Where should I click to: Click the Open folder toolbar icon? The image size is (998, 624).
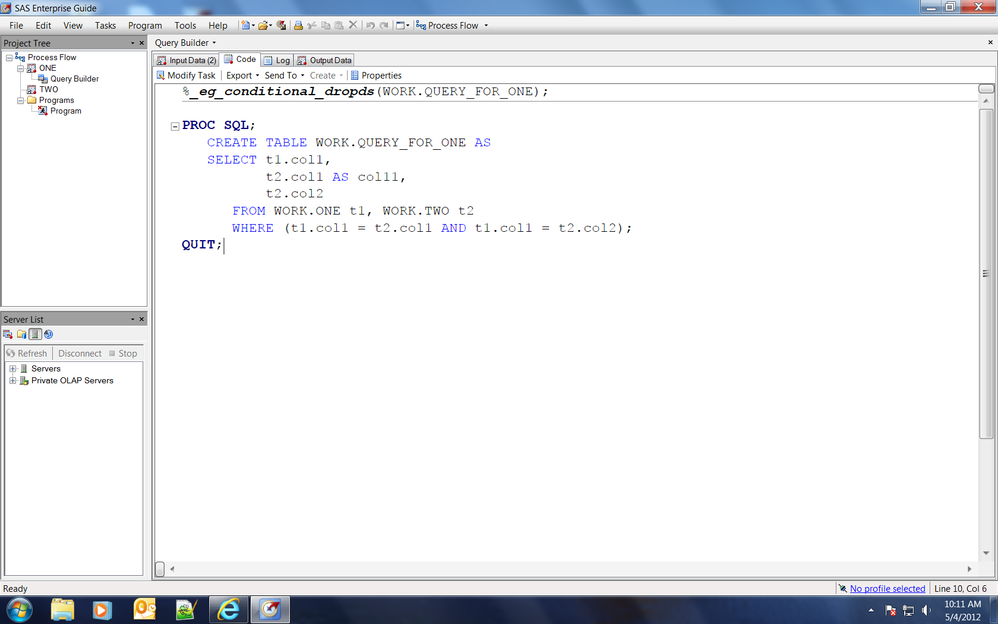tap(262, 25)
